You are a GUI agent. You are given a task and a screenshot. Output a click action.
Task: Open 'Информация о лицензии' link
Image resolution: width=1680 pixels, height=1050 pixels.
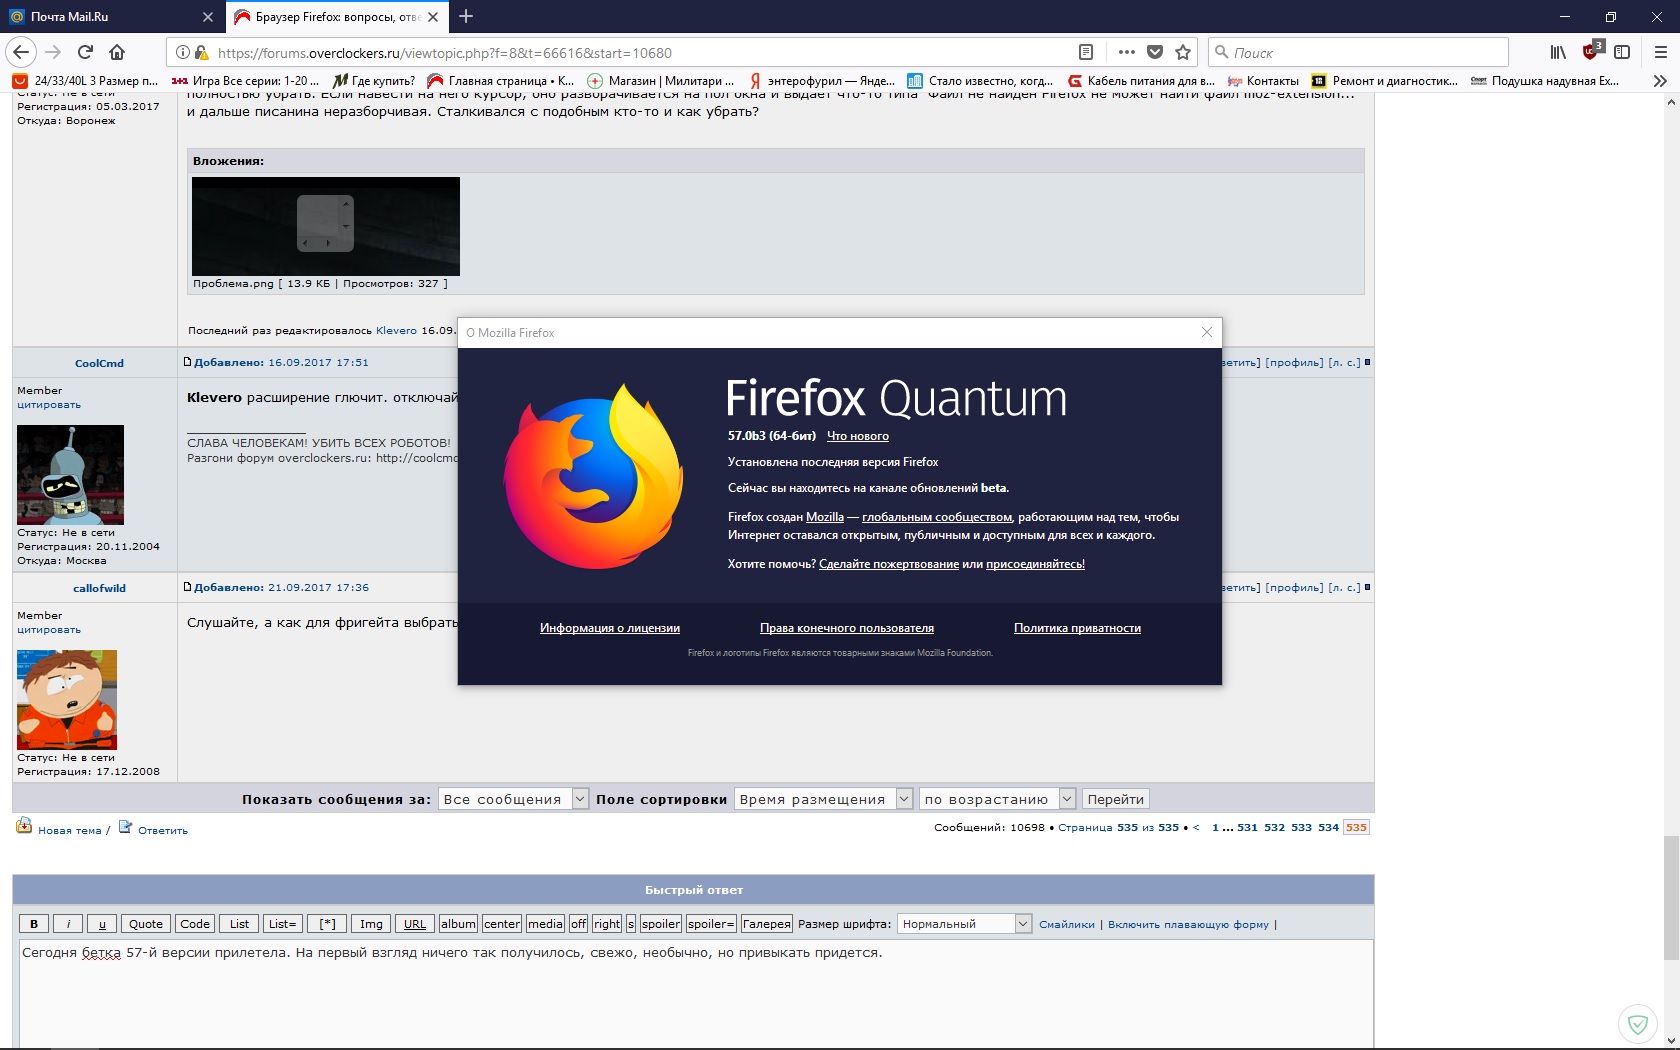coord(610,628)
